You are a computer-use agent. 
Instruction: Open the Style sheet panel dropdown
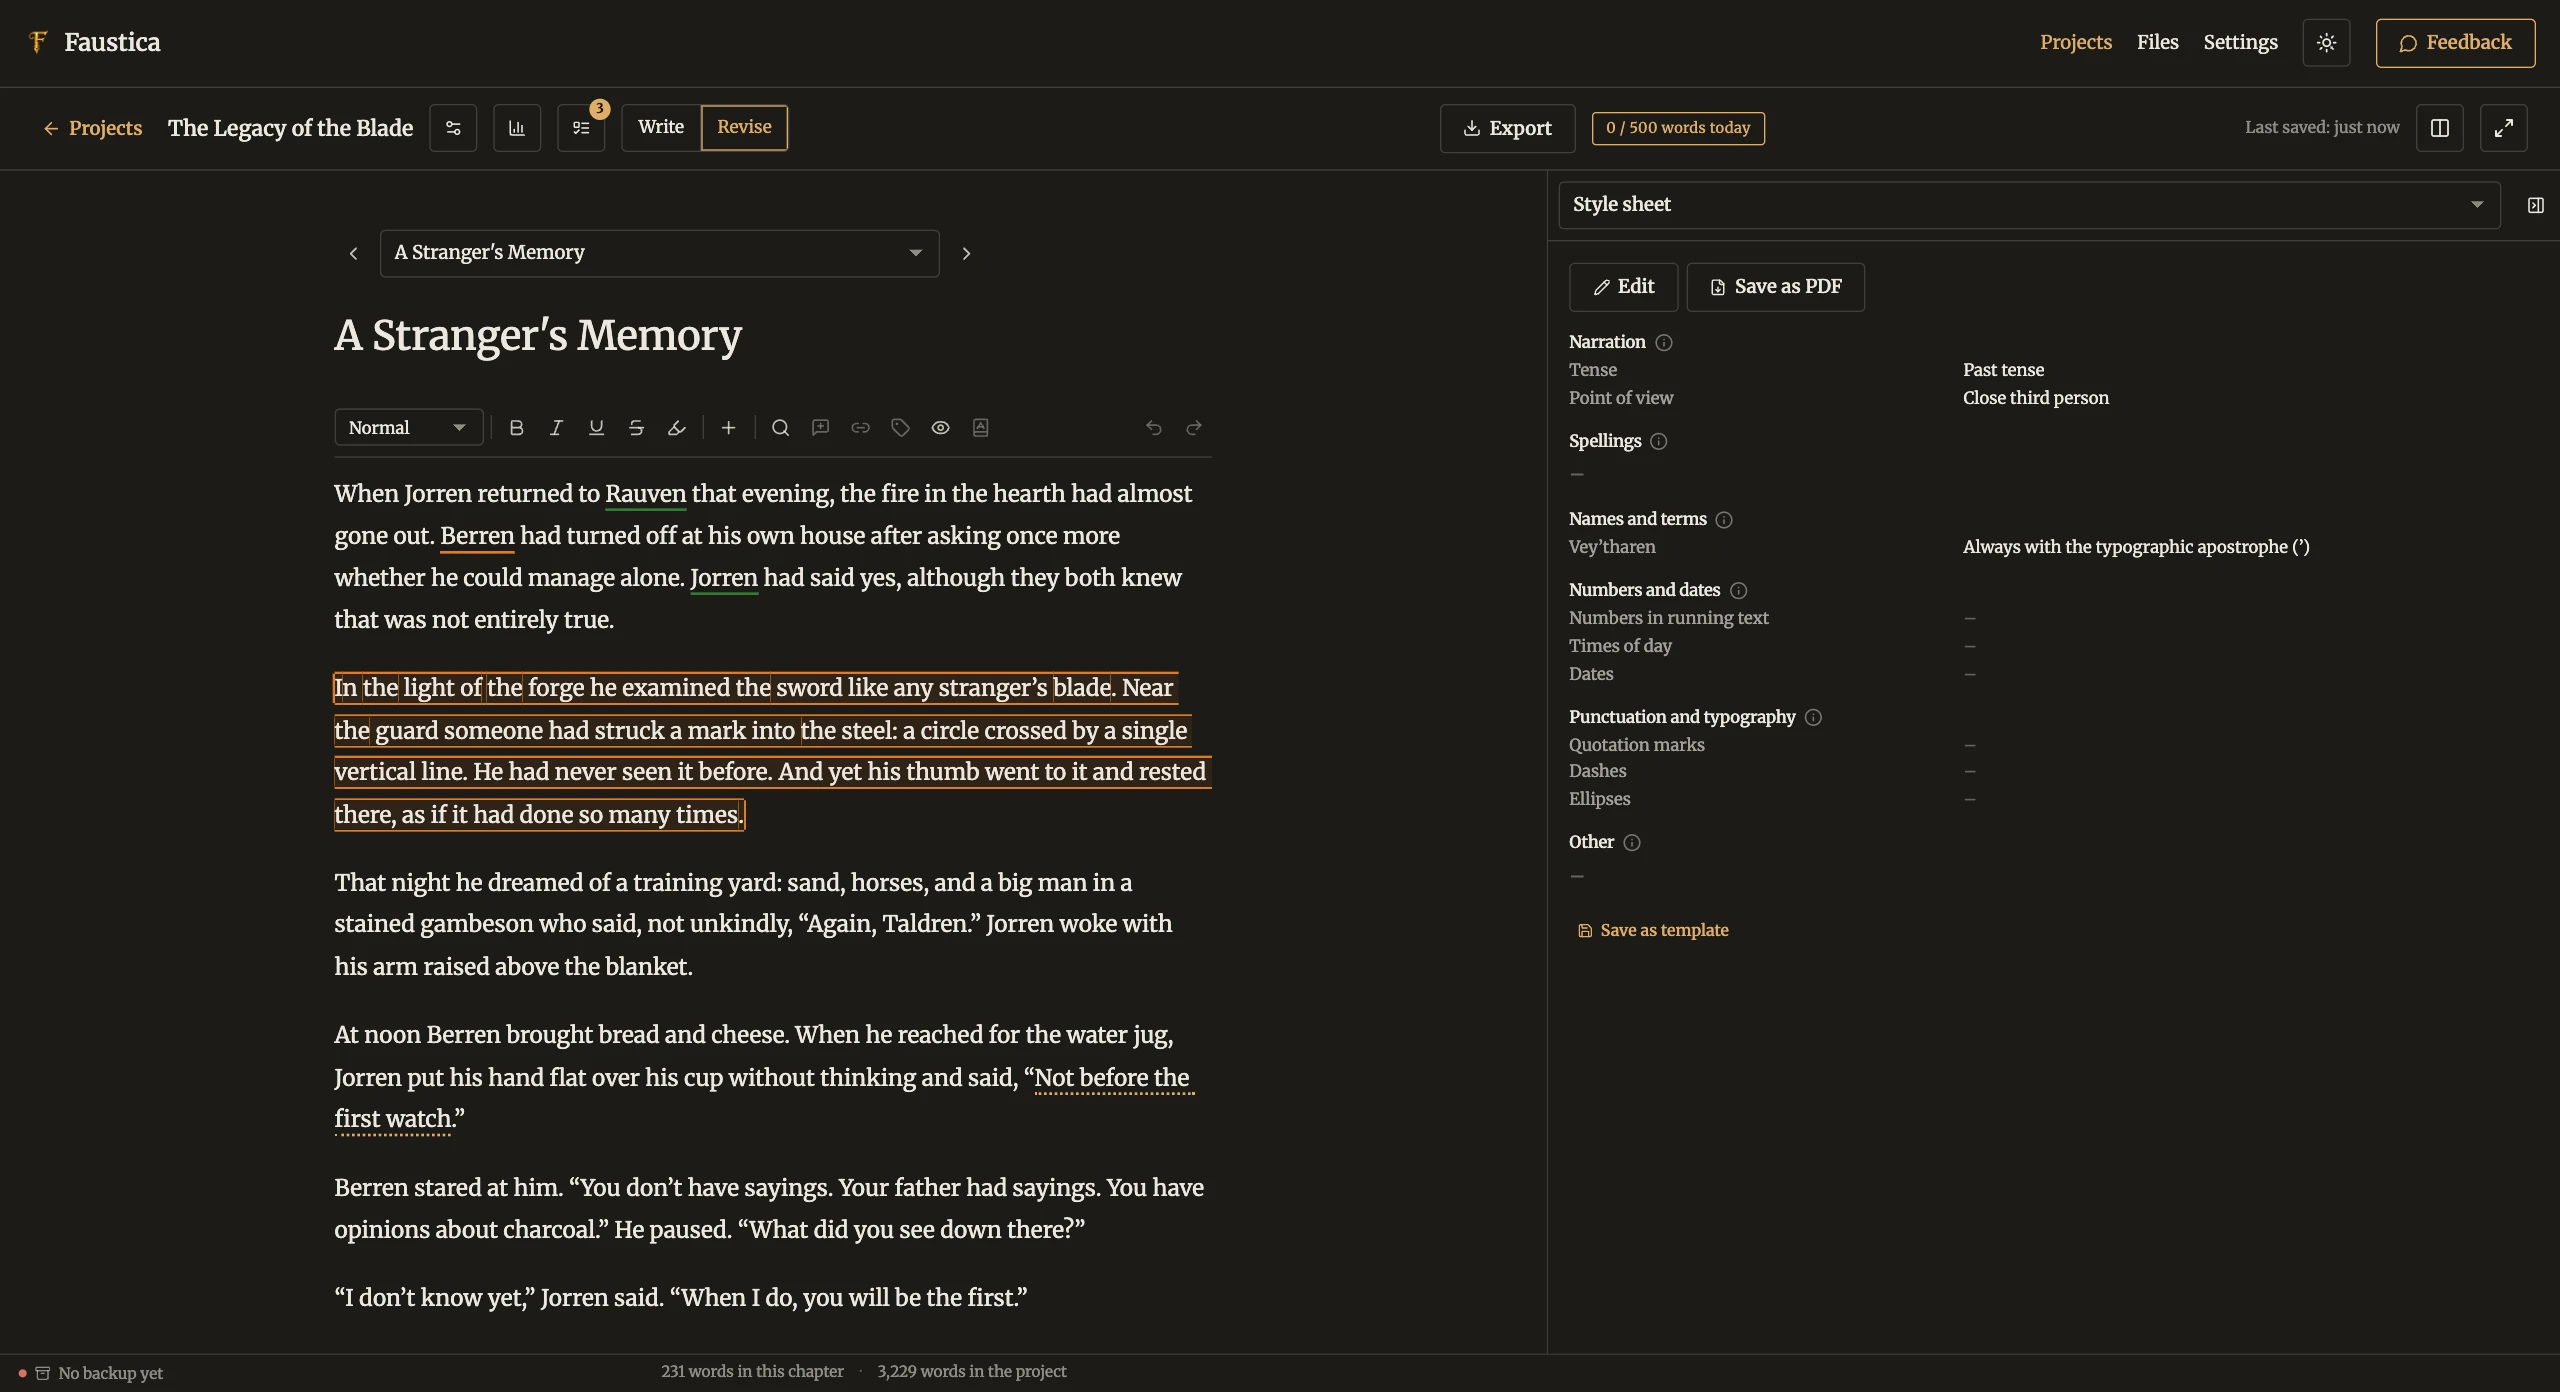pos(2029,205)
